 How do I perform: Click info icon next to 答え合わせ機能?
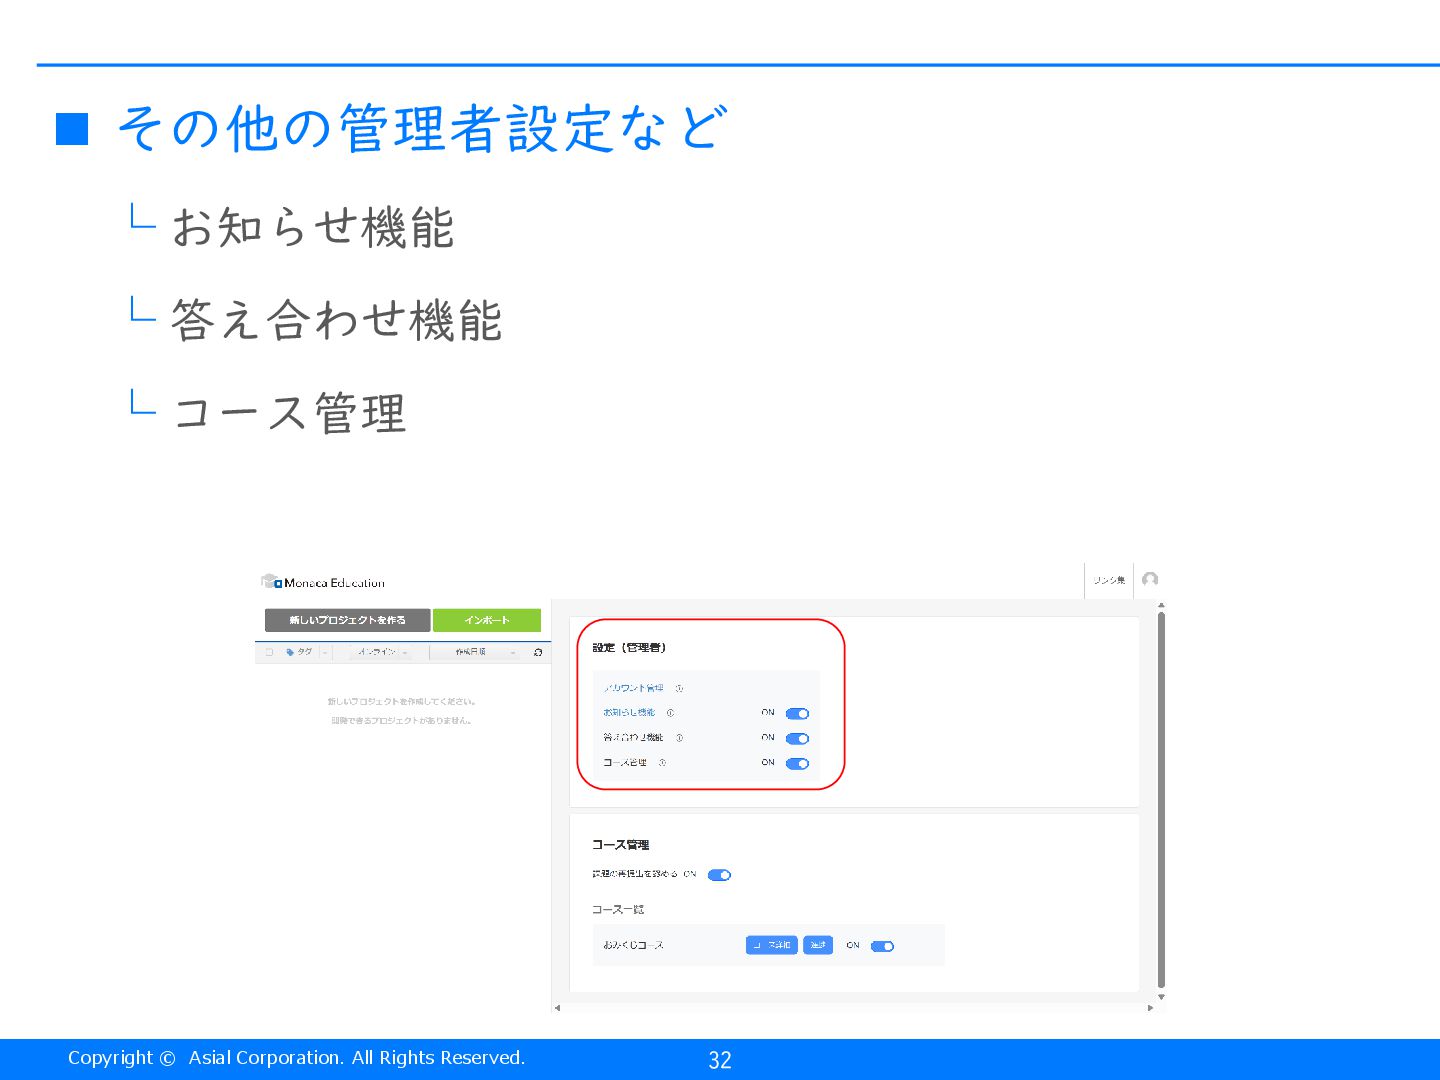pyautogui.click(x=679, y=738)
